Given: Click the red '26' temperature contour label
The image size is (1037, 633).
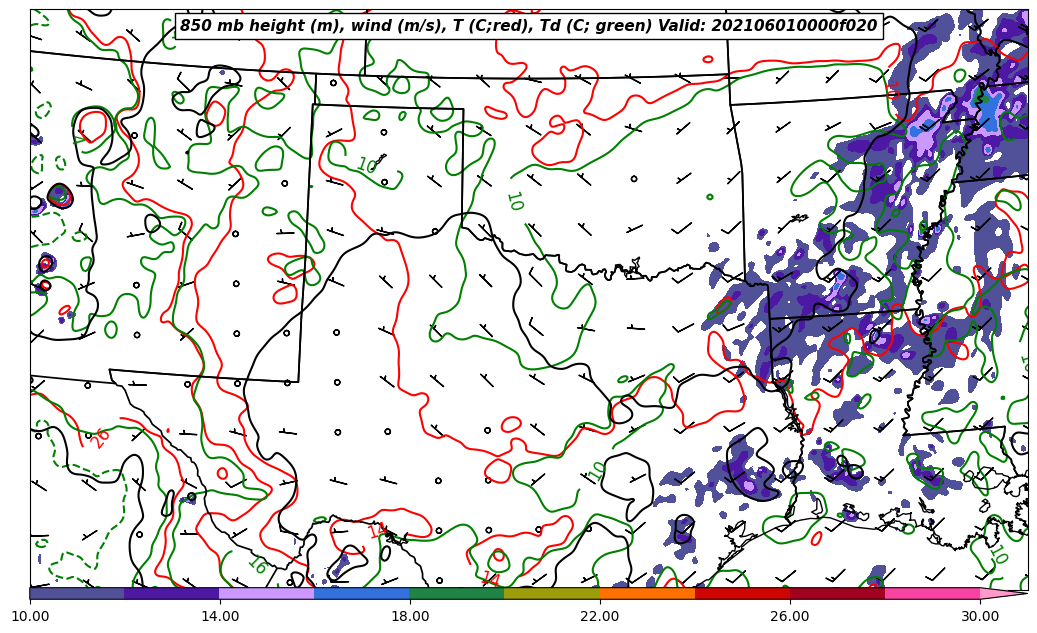Looking at the screenshot, I should (99, 439).
